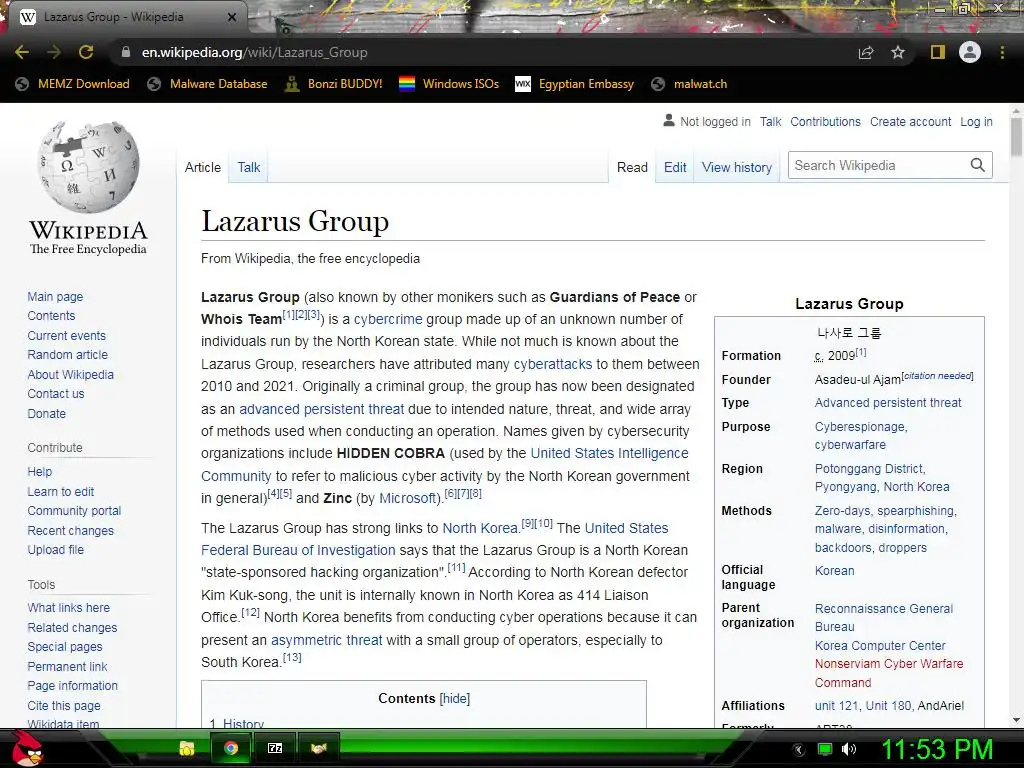
Task: Click the Angry Birds start button
Action: tap(27, 748)
